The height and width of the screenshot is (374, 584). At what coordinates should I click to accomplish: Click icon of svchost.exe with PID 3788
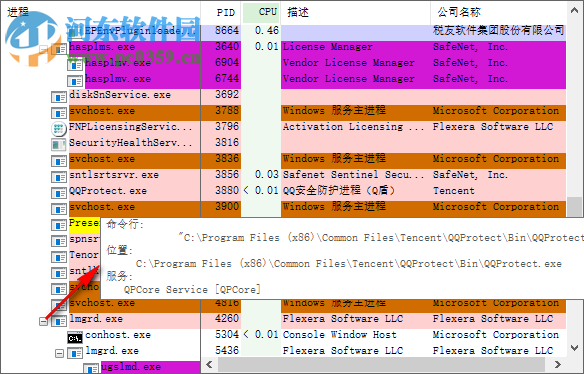[59, 113]
